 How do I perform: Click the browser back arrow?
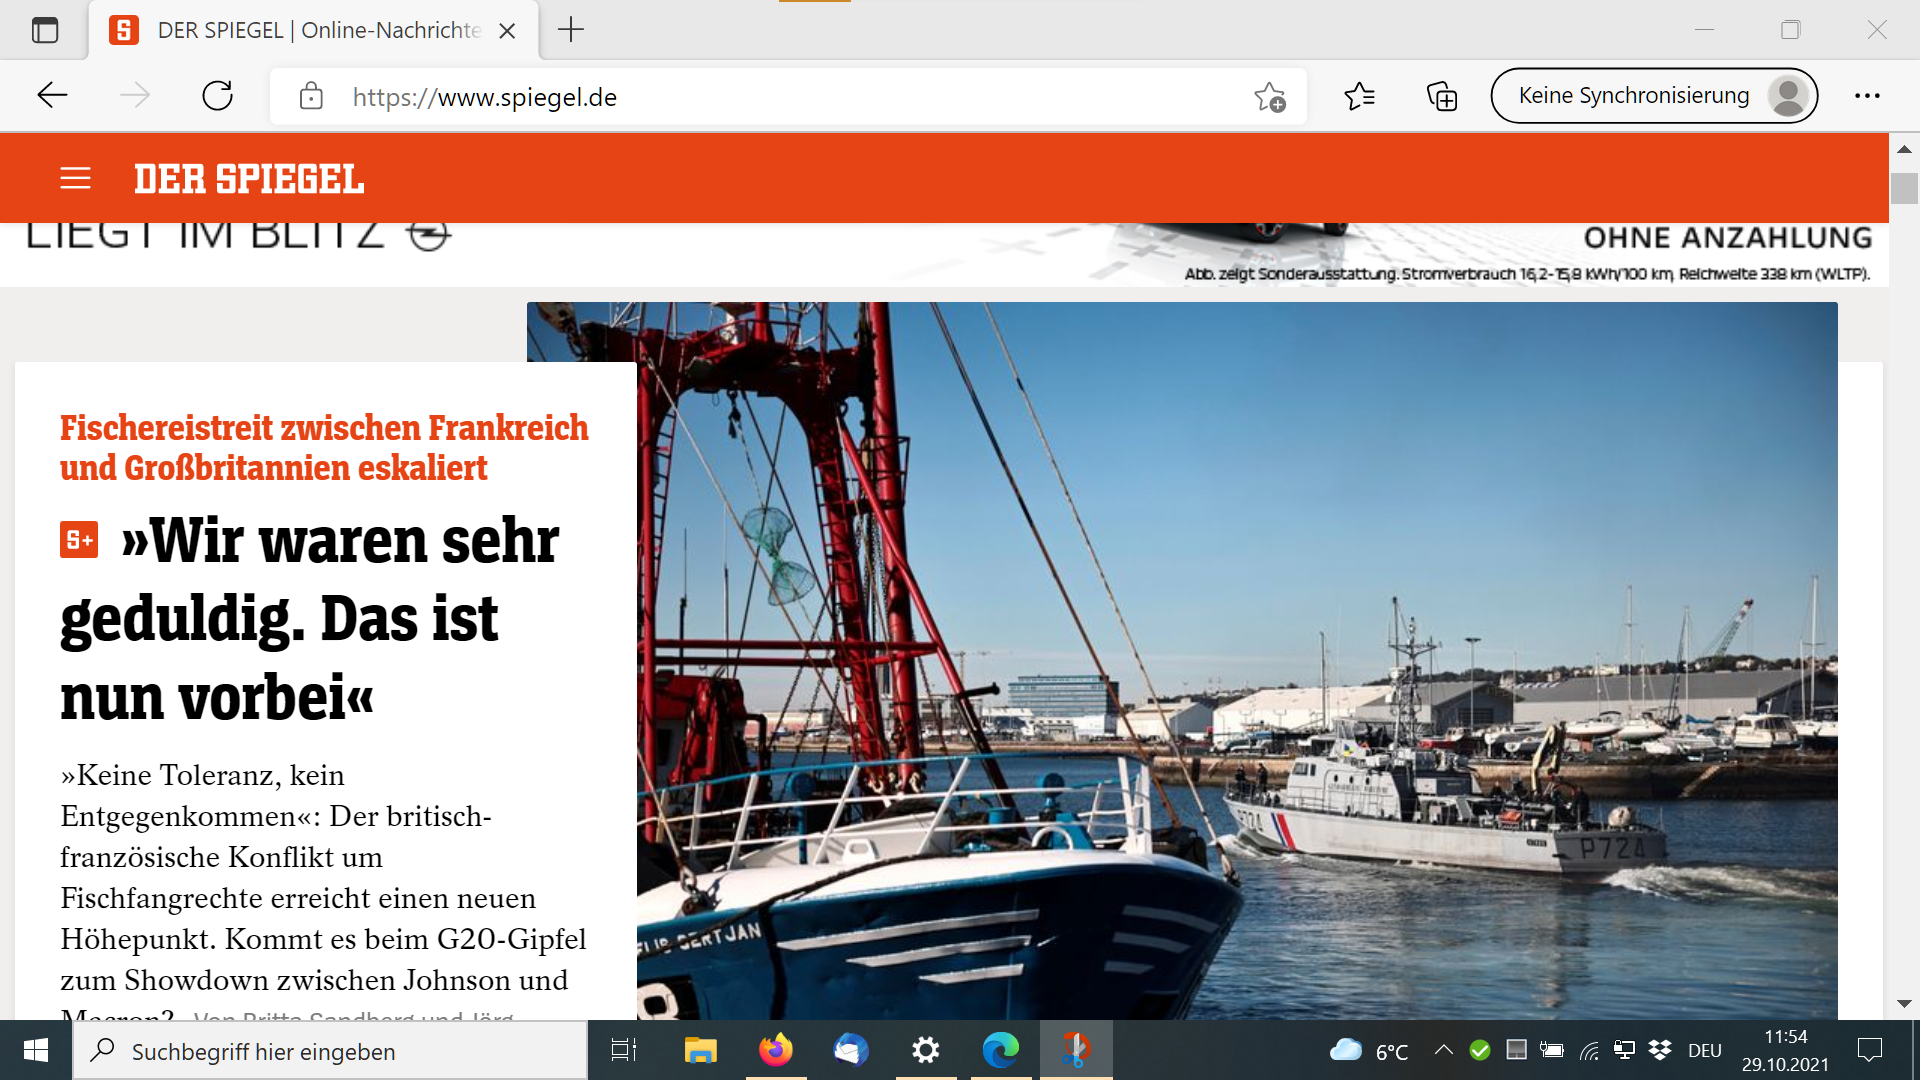(52, 96)
